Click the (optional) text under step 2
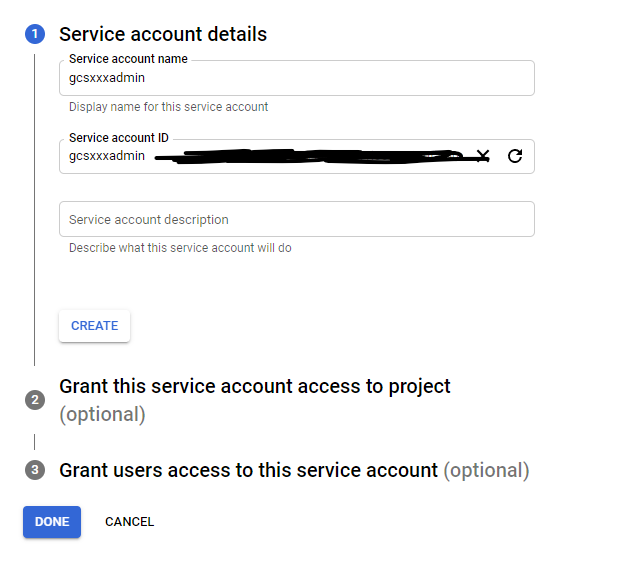This screenshot has width=625, height=570. pos(102,414)
